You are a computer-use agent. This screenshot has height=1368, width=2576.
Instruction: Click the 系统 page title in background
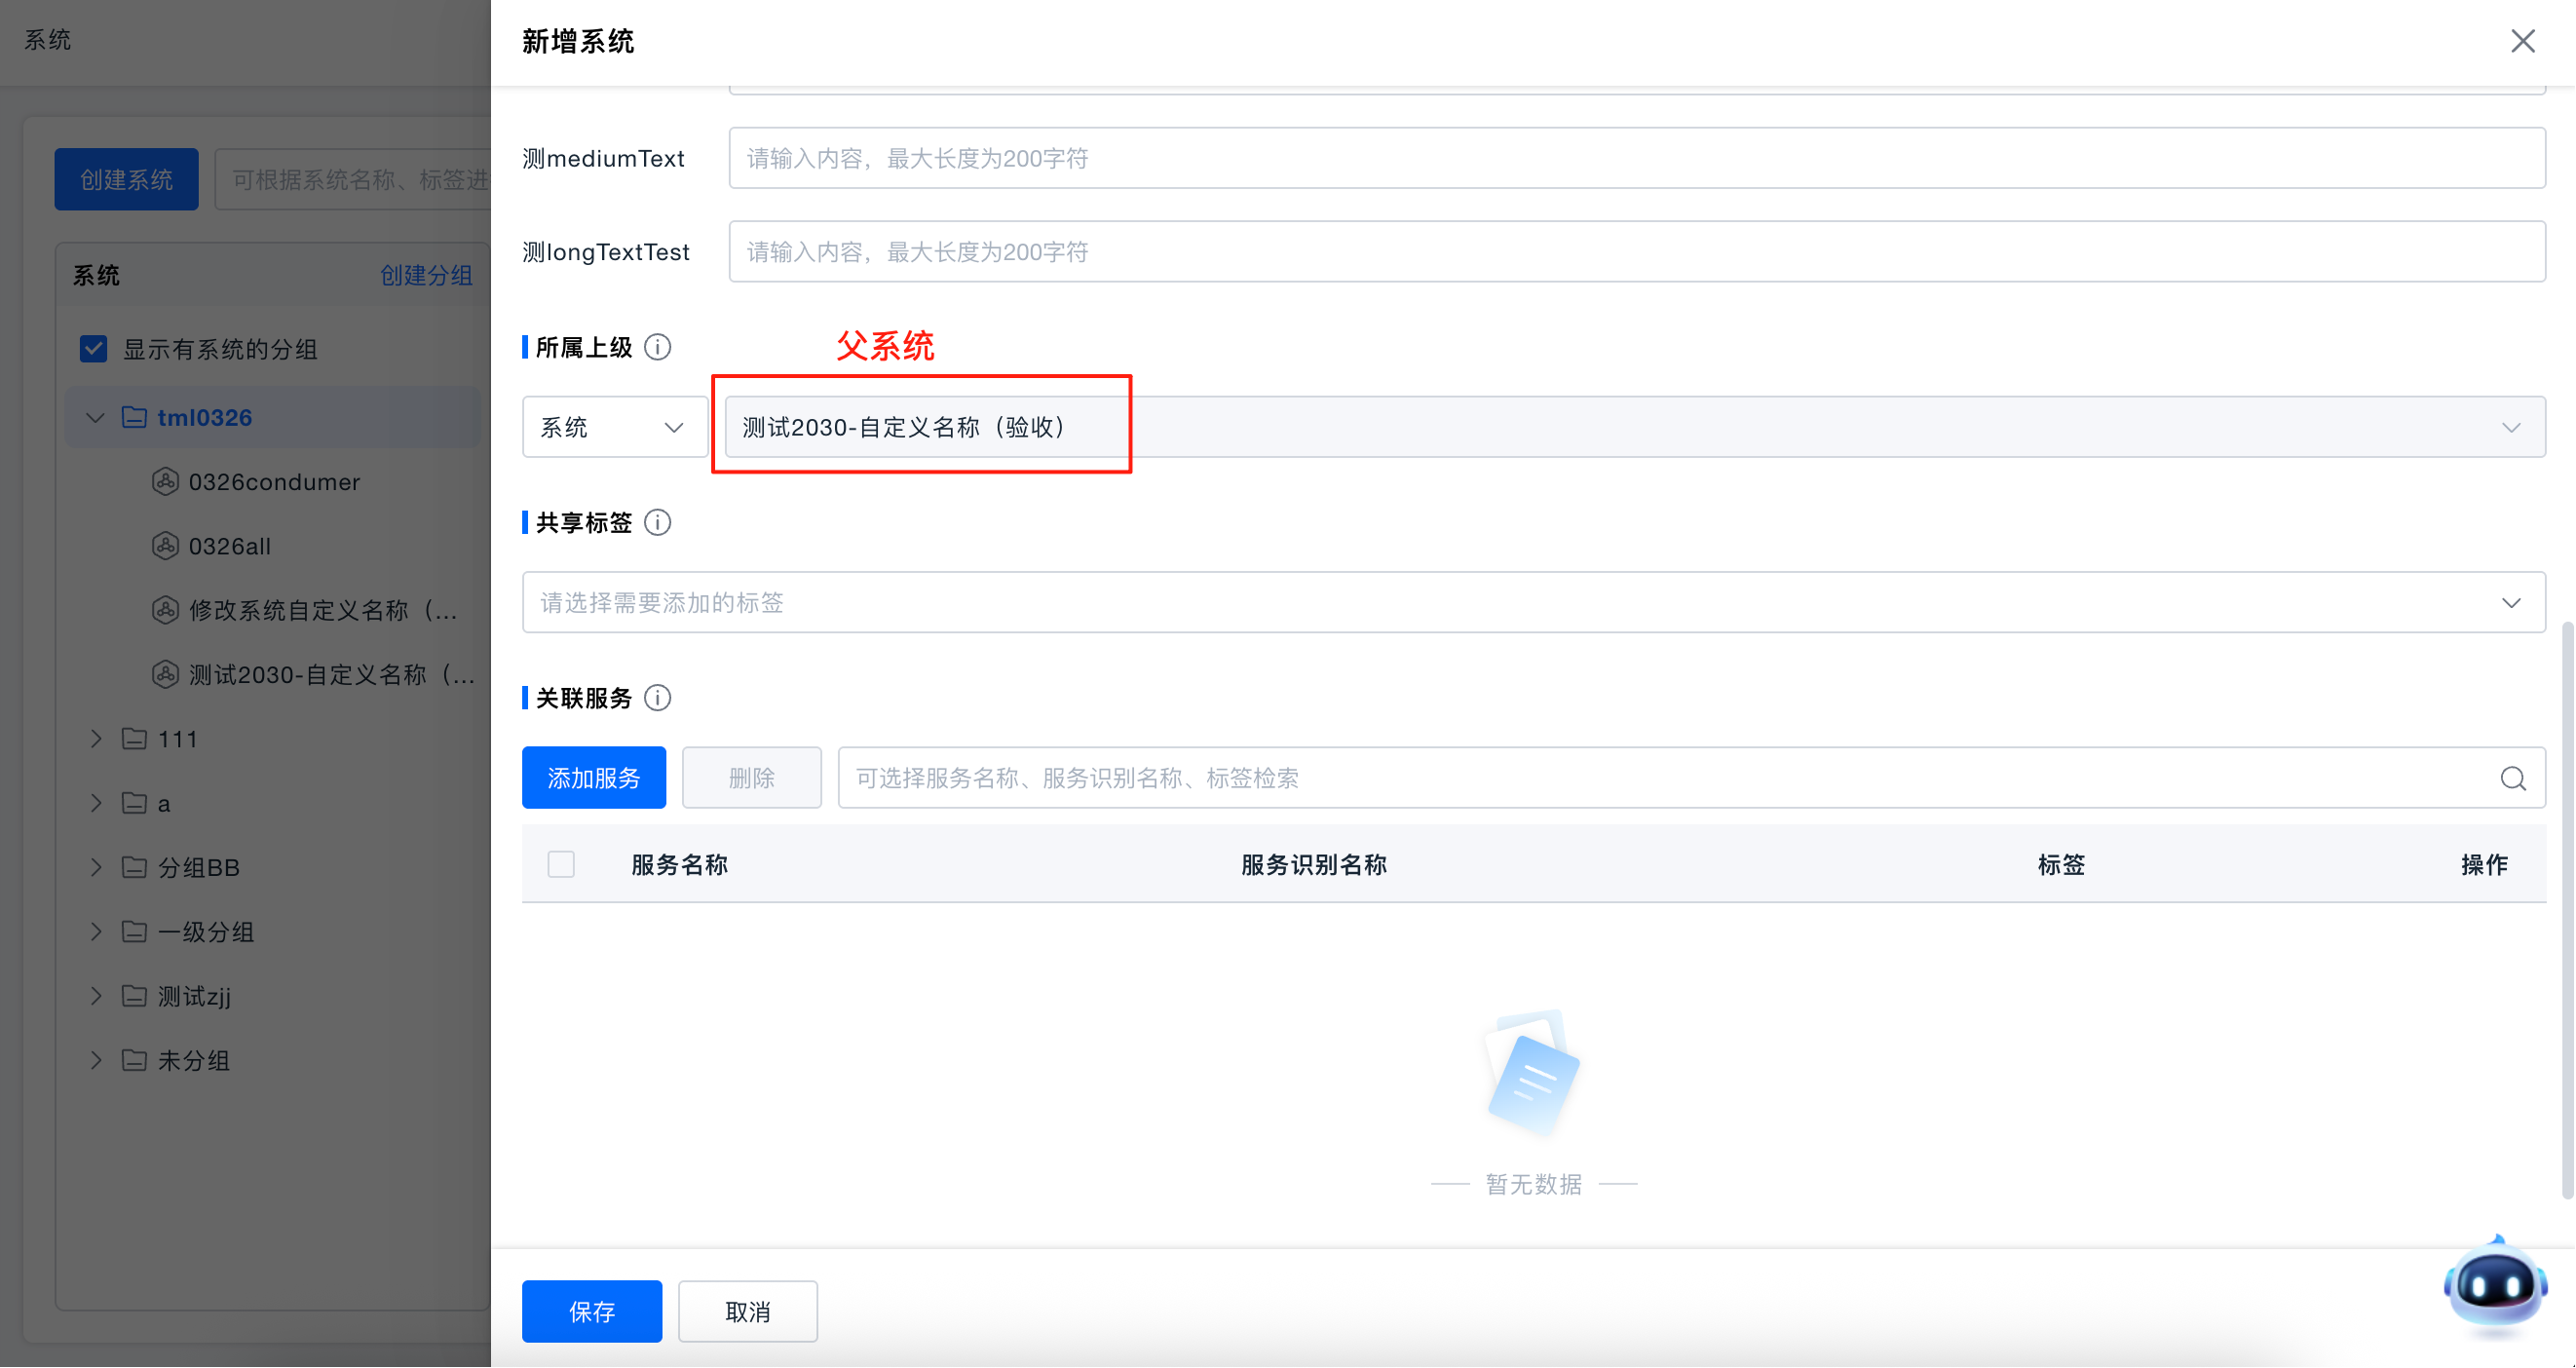pos(47,40)
